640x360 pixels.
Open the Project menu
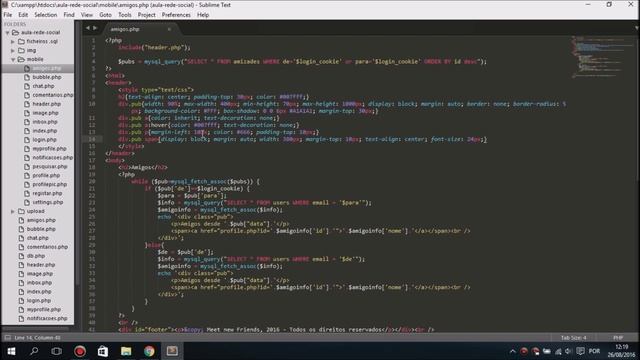146,15
